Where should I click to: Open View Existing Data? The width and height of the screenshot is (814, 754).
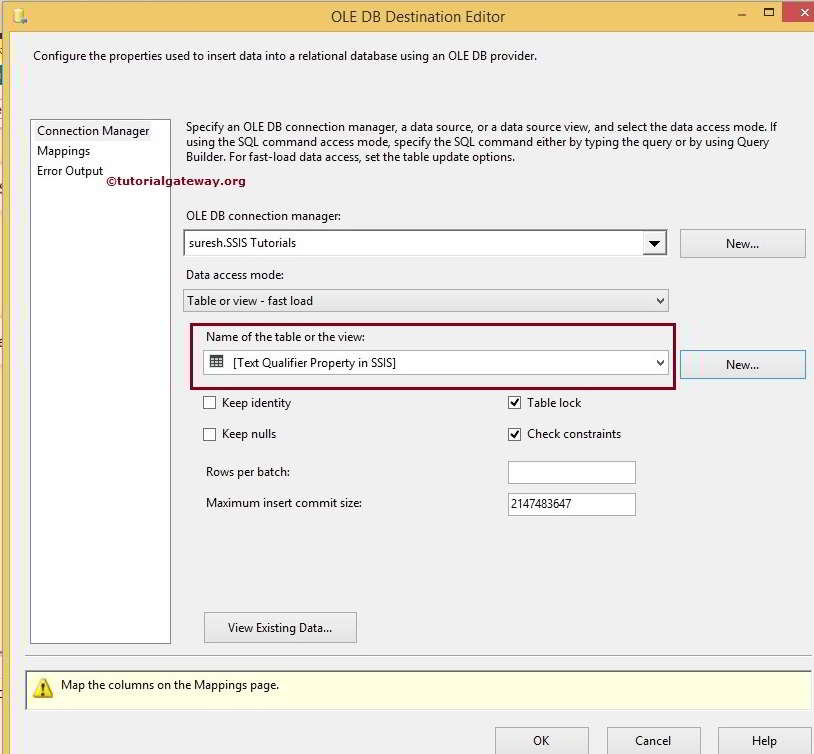pyautogui.click(x=279, y=627)
